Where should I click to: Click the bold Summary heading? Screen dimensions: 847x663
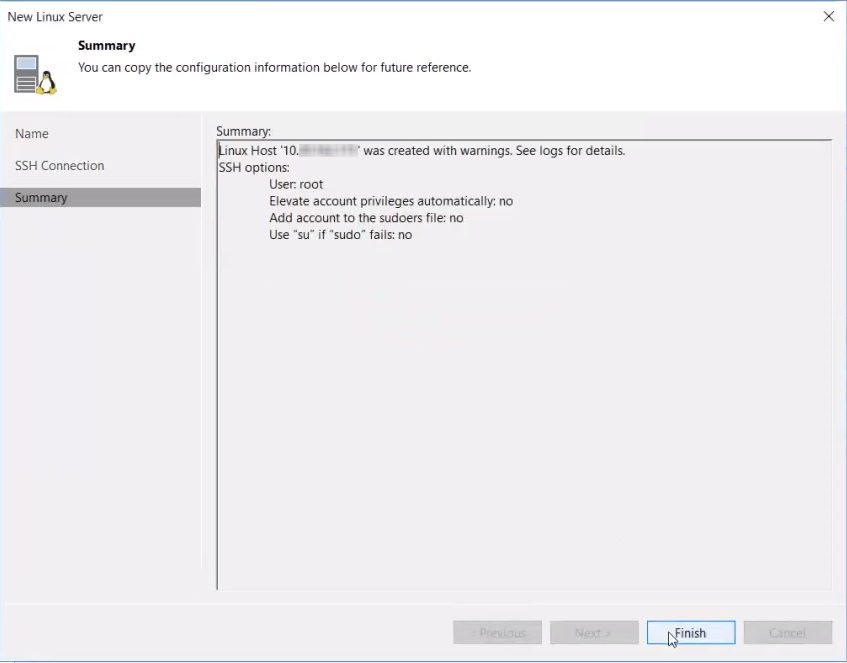[x=106, y=46]
